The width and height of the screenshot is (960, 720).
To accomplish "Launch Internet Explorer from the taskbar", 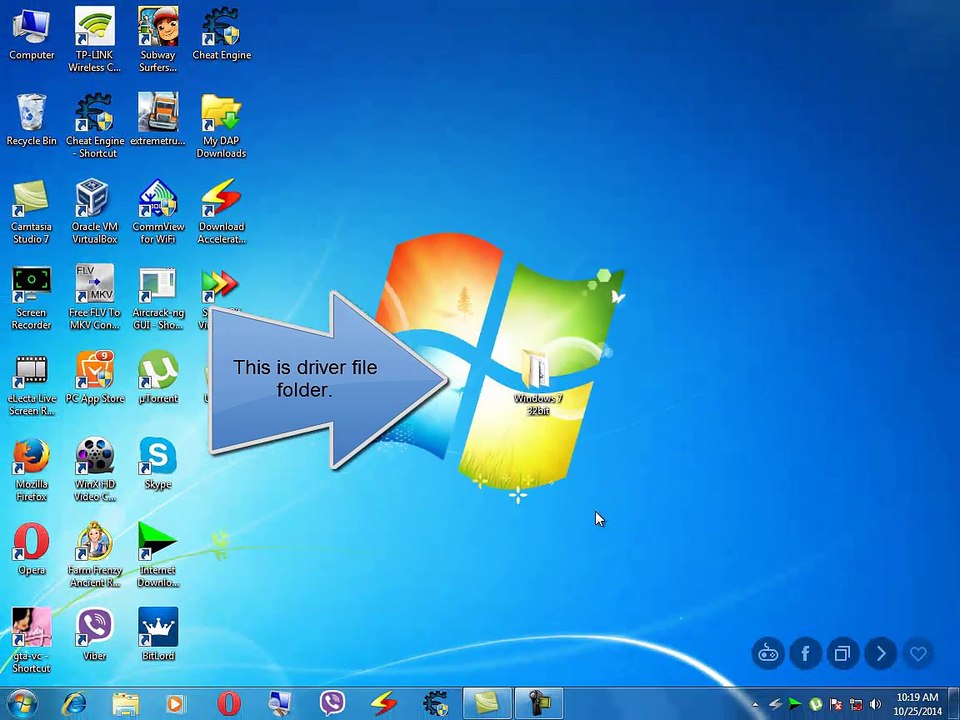I will click(x=74, y=703).
